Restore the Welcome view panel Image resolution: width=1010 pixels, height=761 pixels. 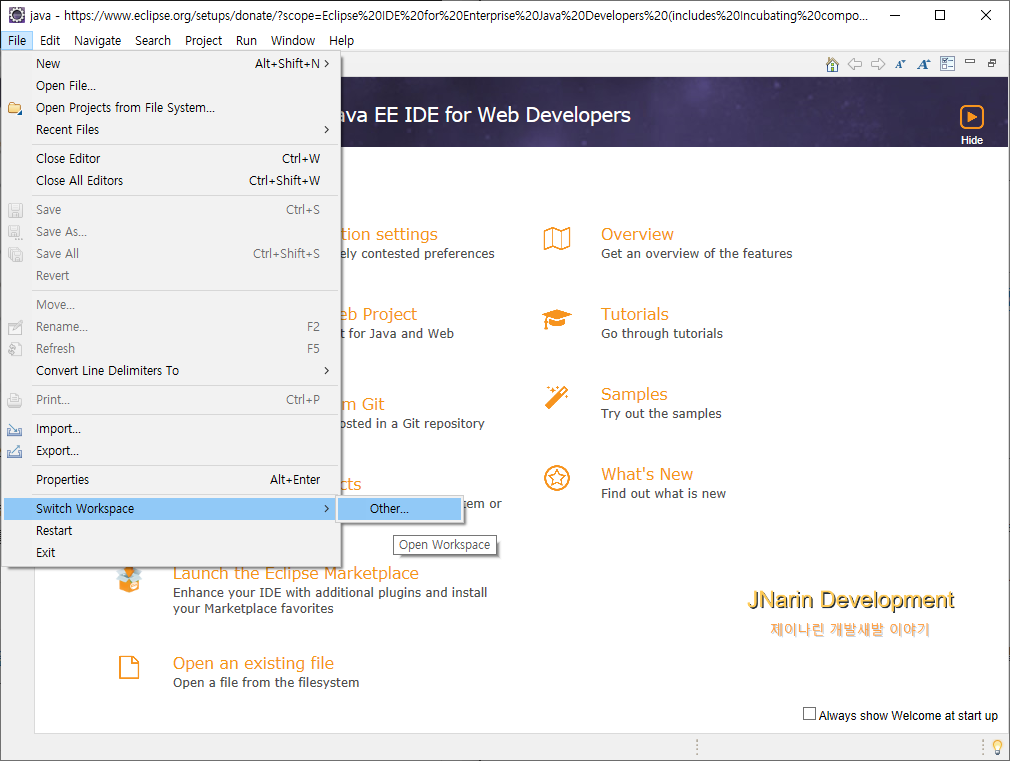coord(992,63)
